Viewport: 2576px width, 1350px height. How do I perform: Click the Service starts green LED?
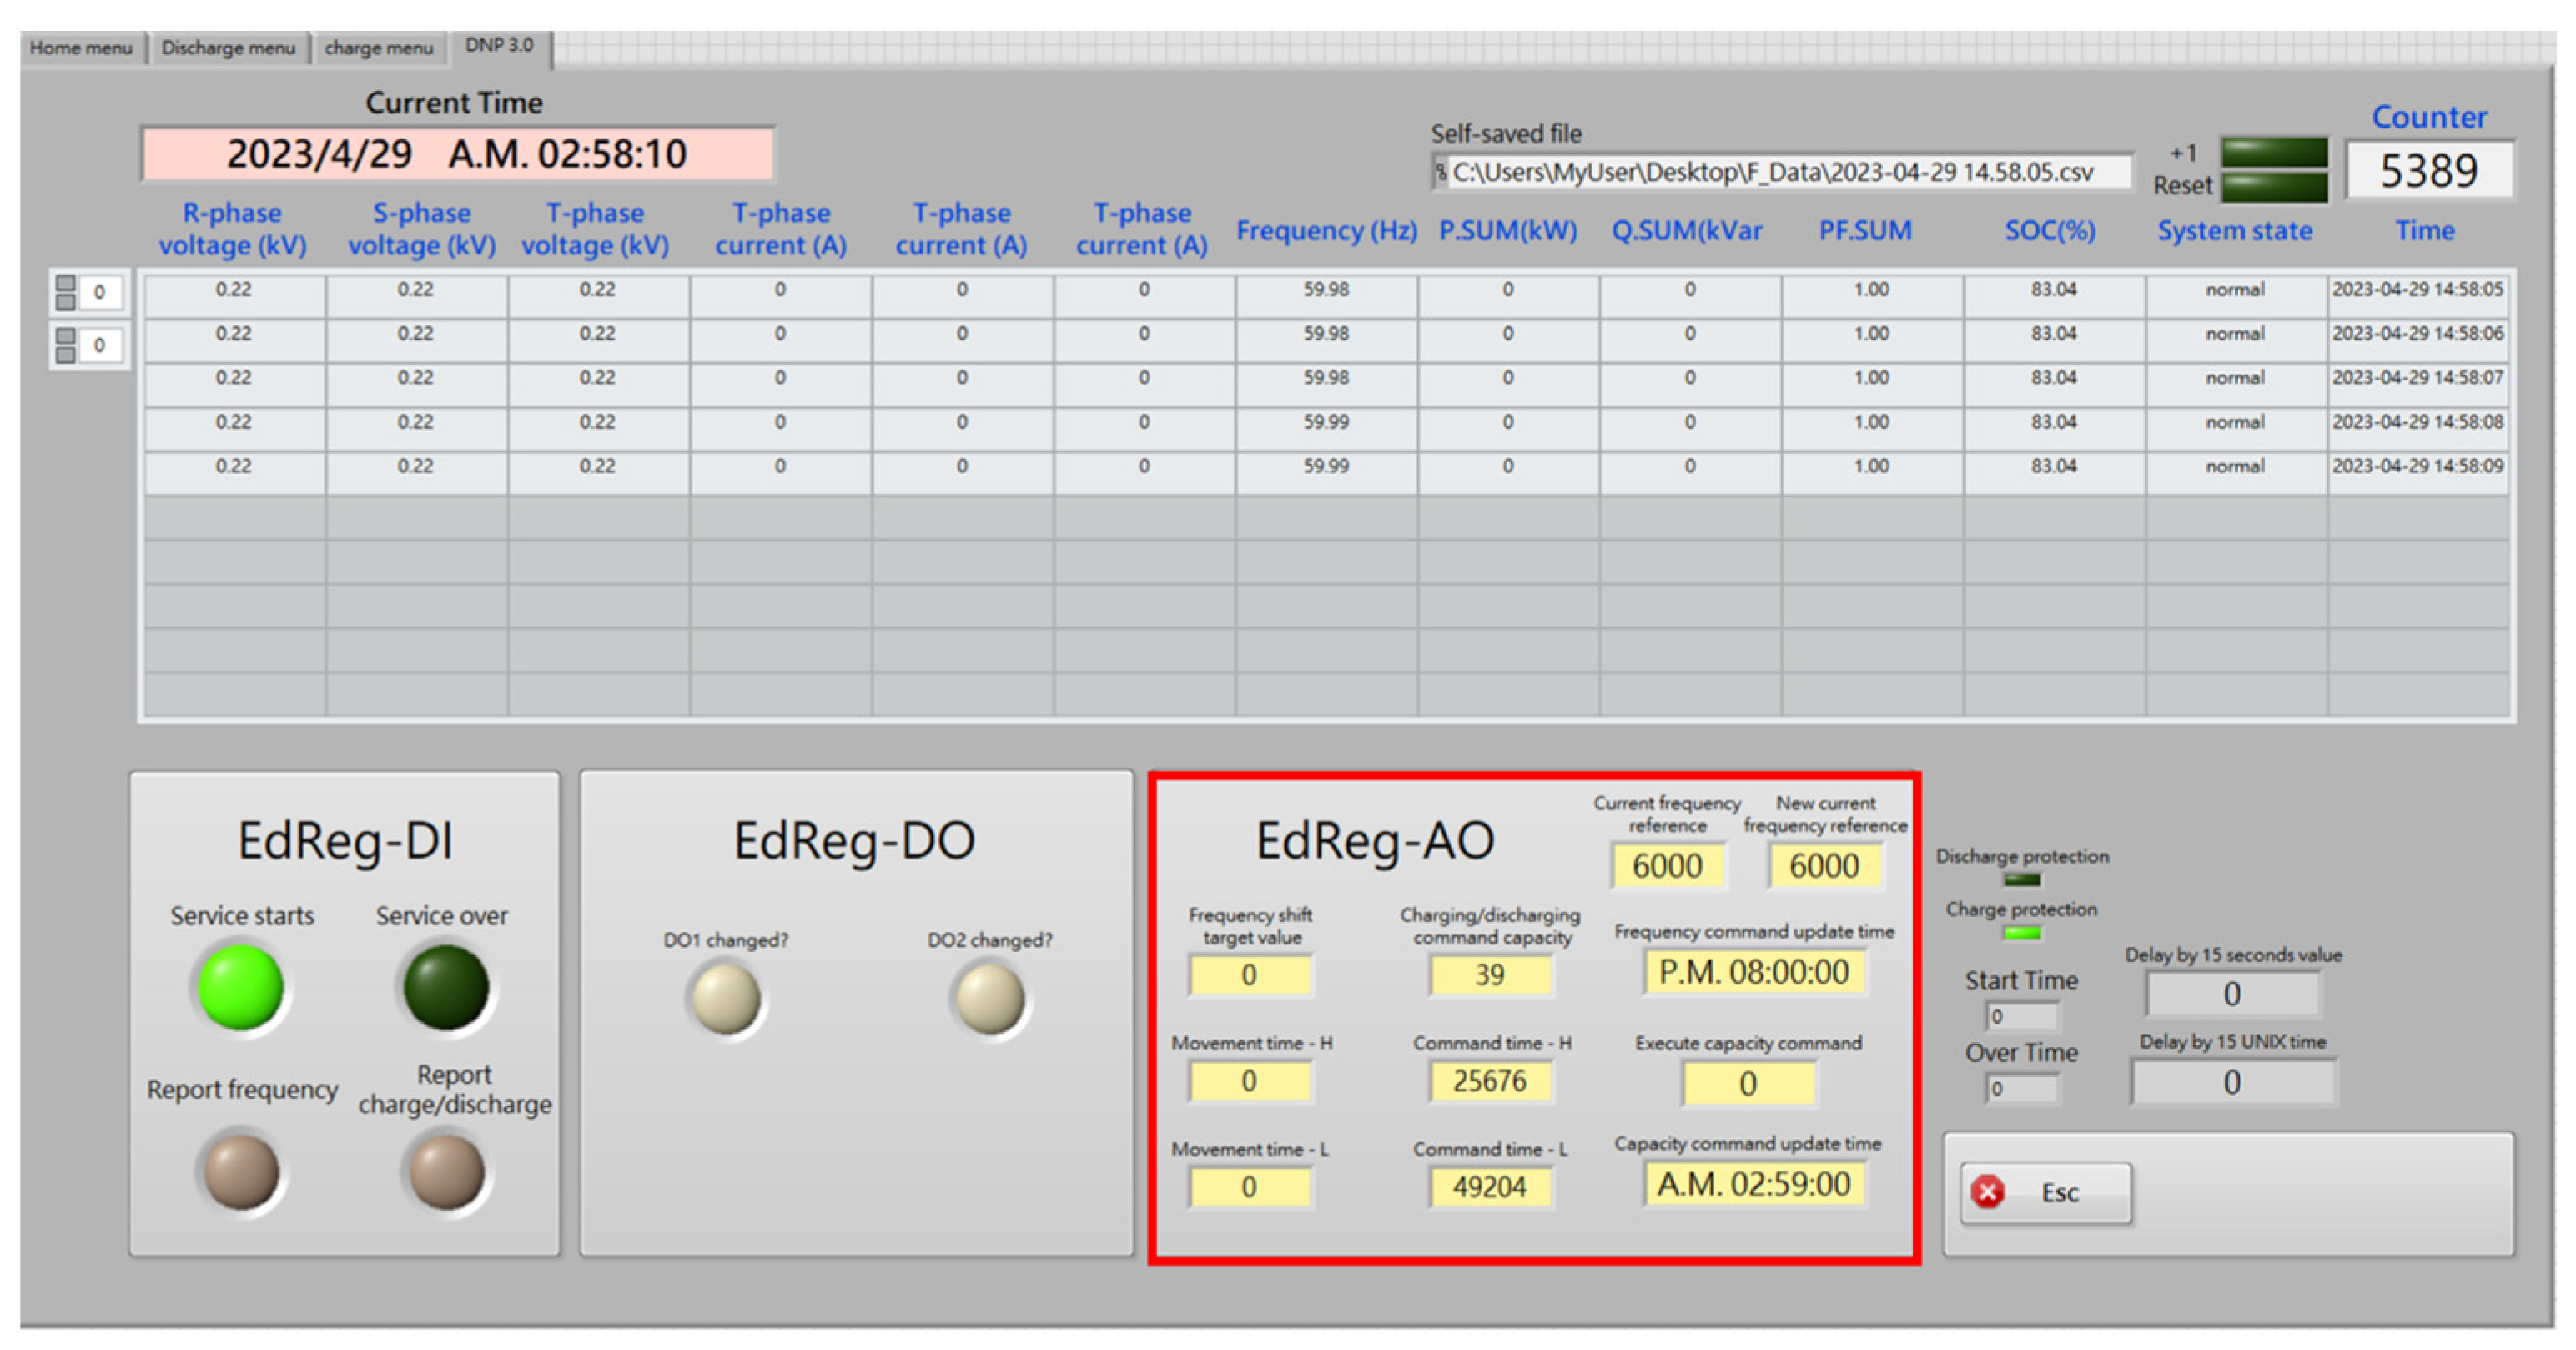240,987
